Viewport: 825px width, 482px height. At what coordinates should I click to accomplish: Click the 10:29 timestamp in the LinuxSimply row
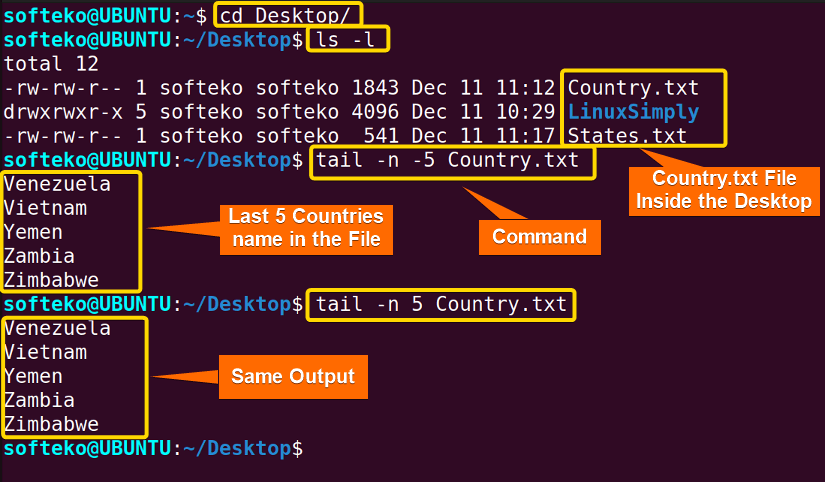tap(525, 112)
